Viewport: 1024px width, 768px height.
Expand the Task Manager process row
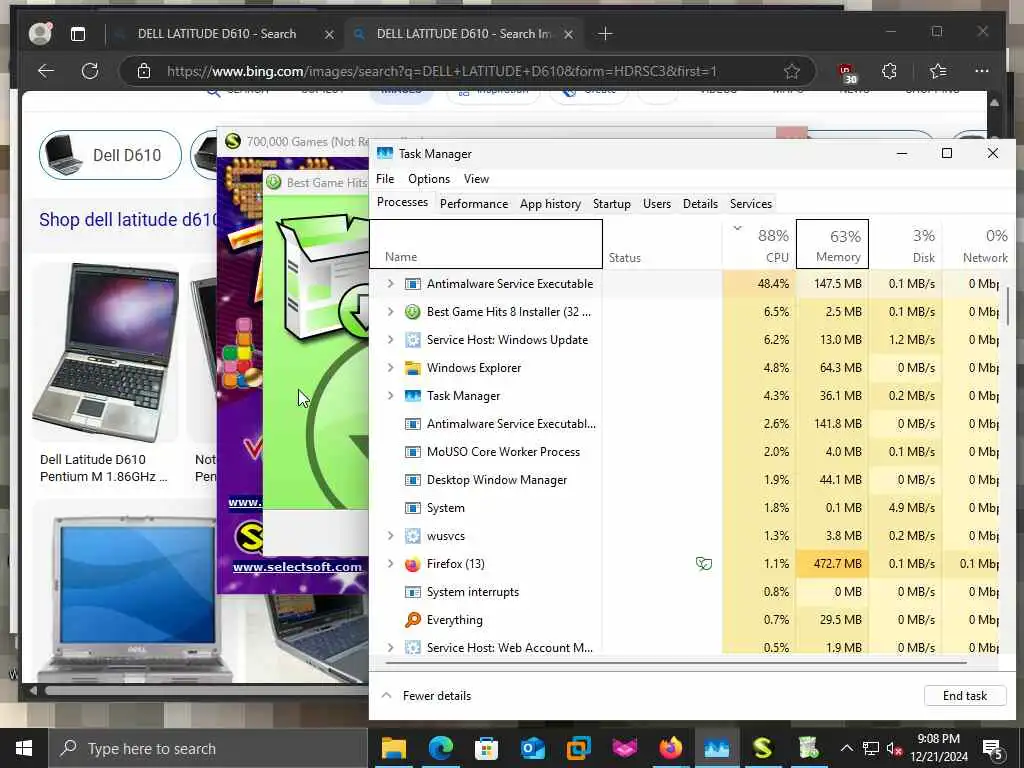pyautogui.click(x=391, y=396)
